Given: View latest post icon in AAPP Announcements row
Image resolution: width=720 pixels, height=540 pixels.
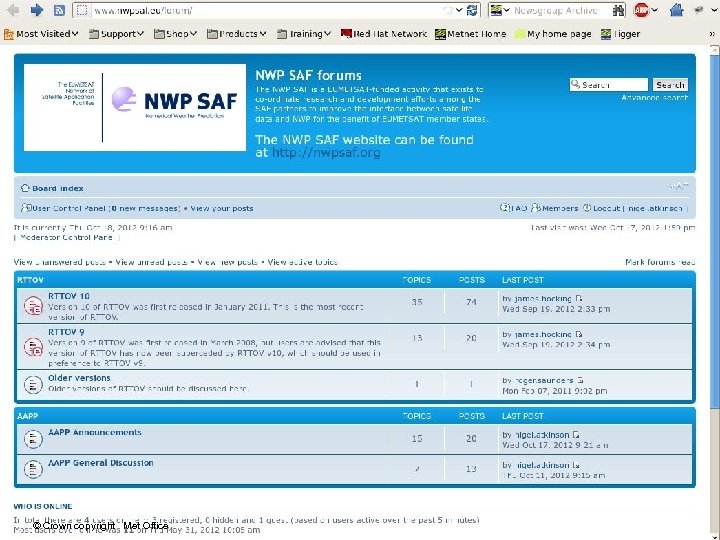Looking at the screenshot, I should tap(577, 434).
